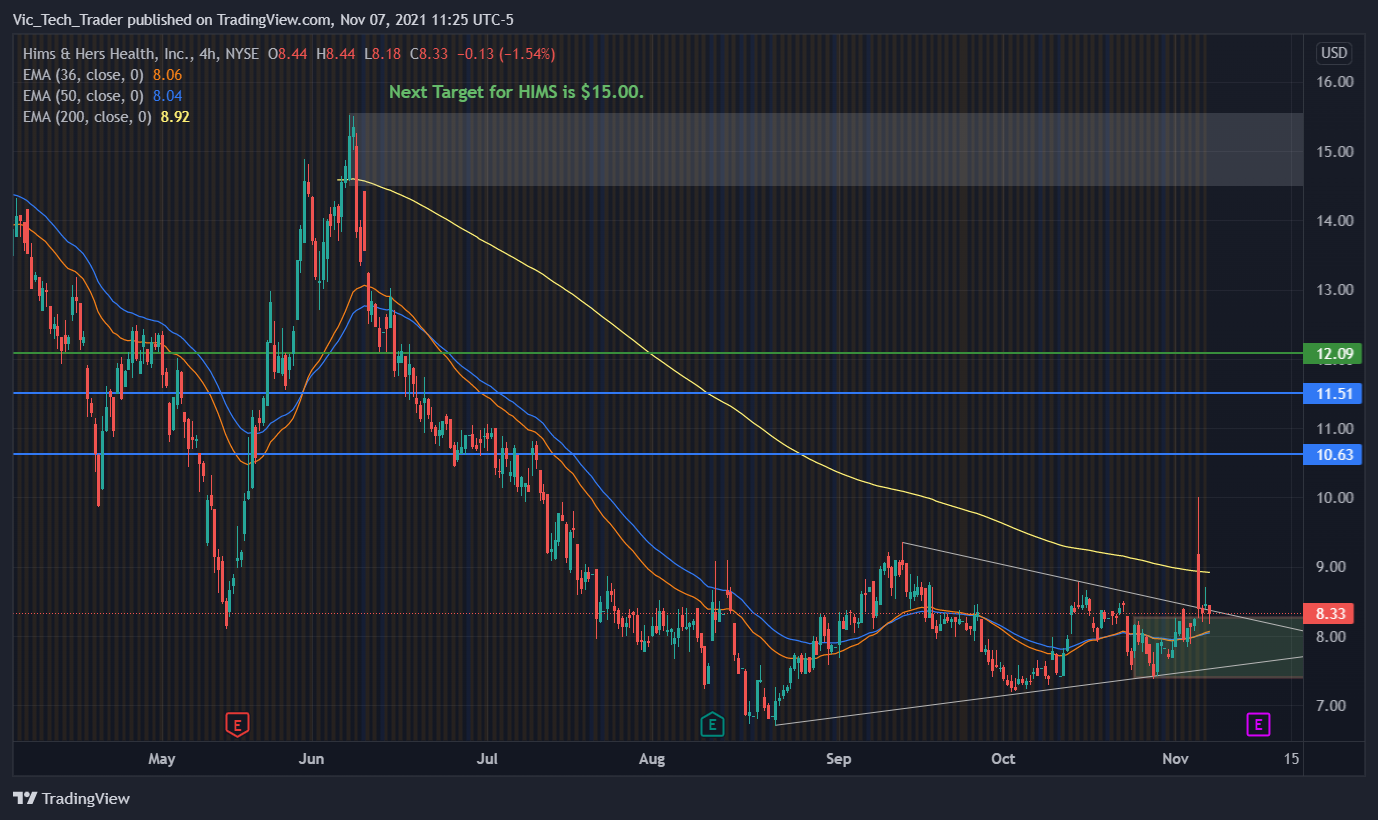Click the 15.00 price axis label

point(1337,152)
